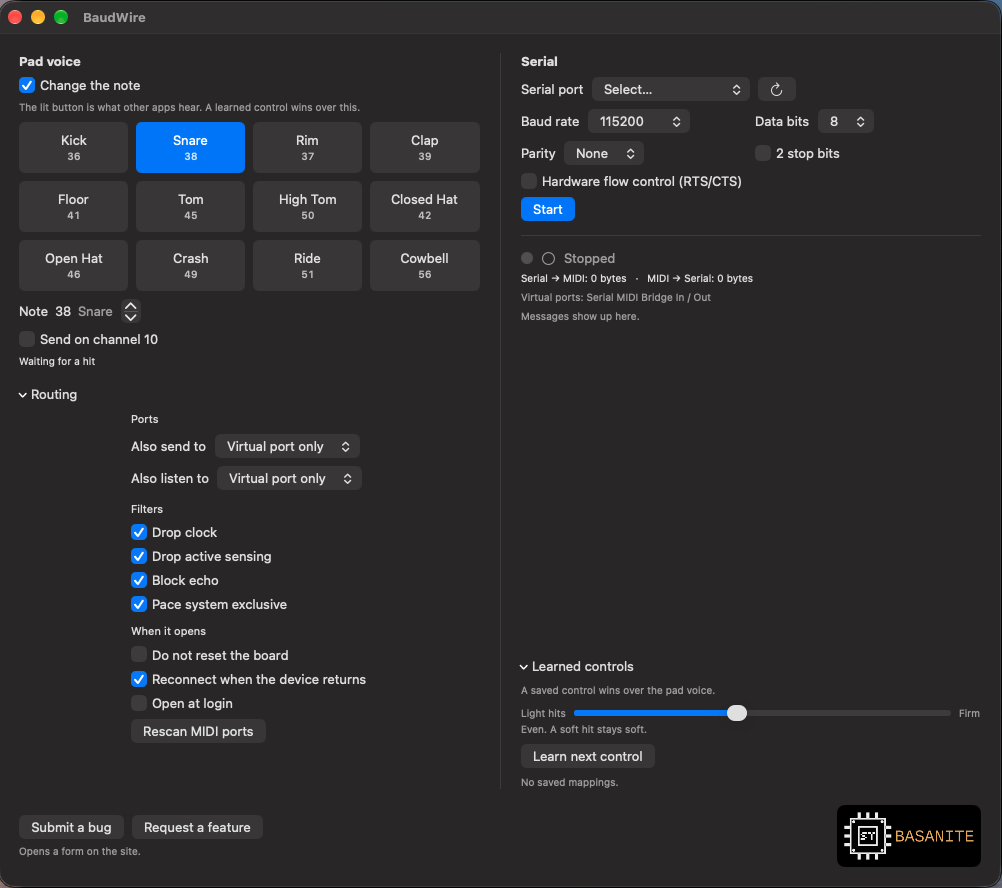The image size is (1002, 888).
Task: Click the Stopped status indicator circle
Action: pyautogui.click(x=548, y=258)
